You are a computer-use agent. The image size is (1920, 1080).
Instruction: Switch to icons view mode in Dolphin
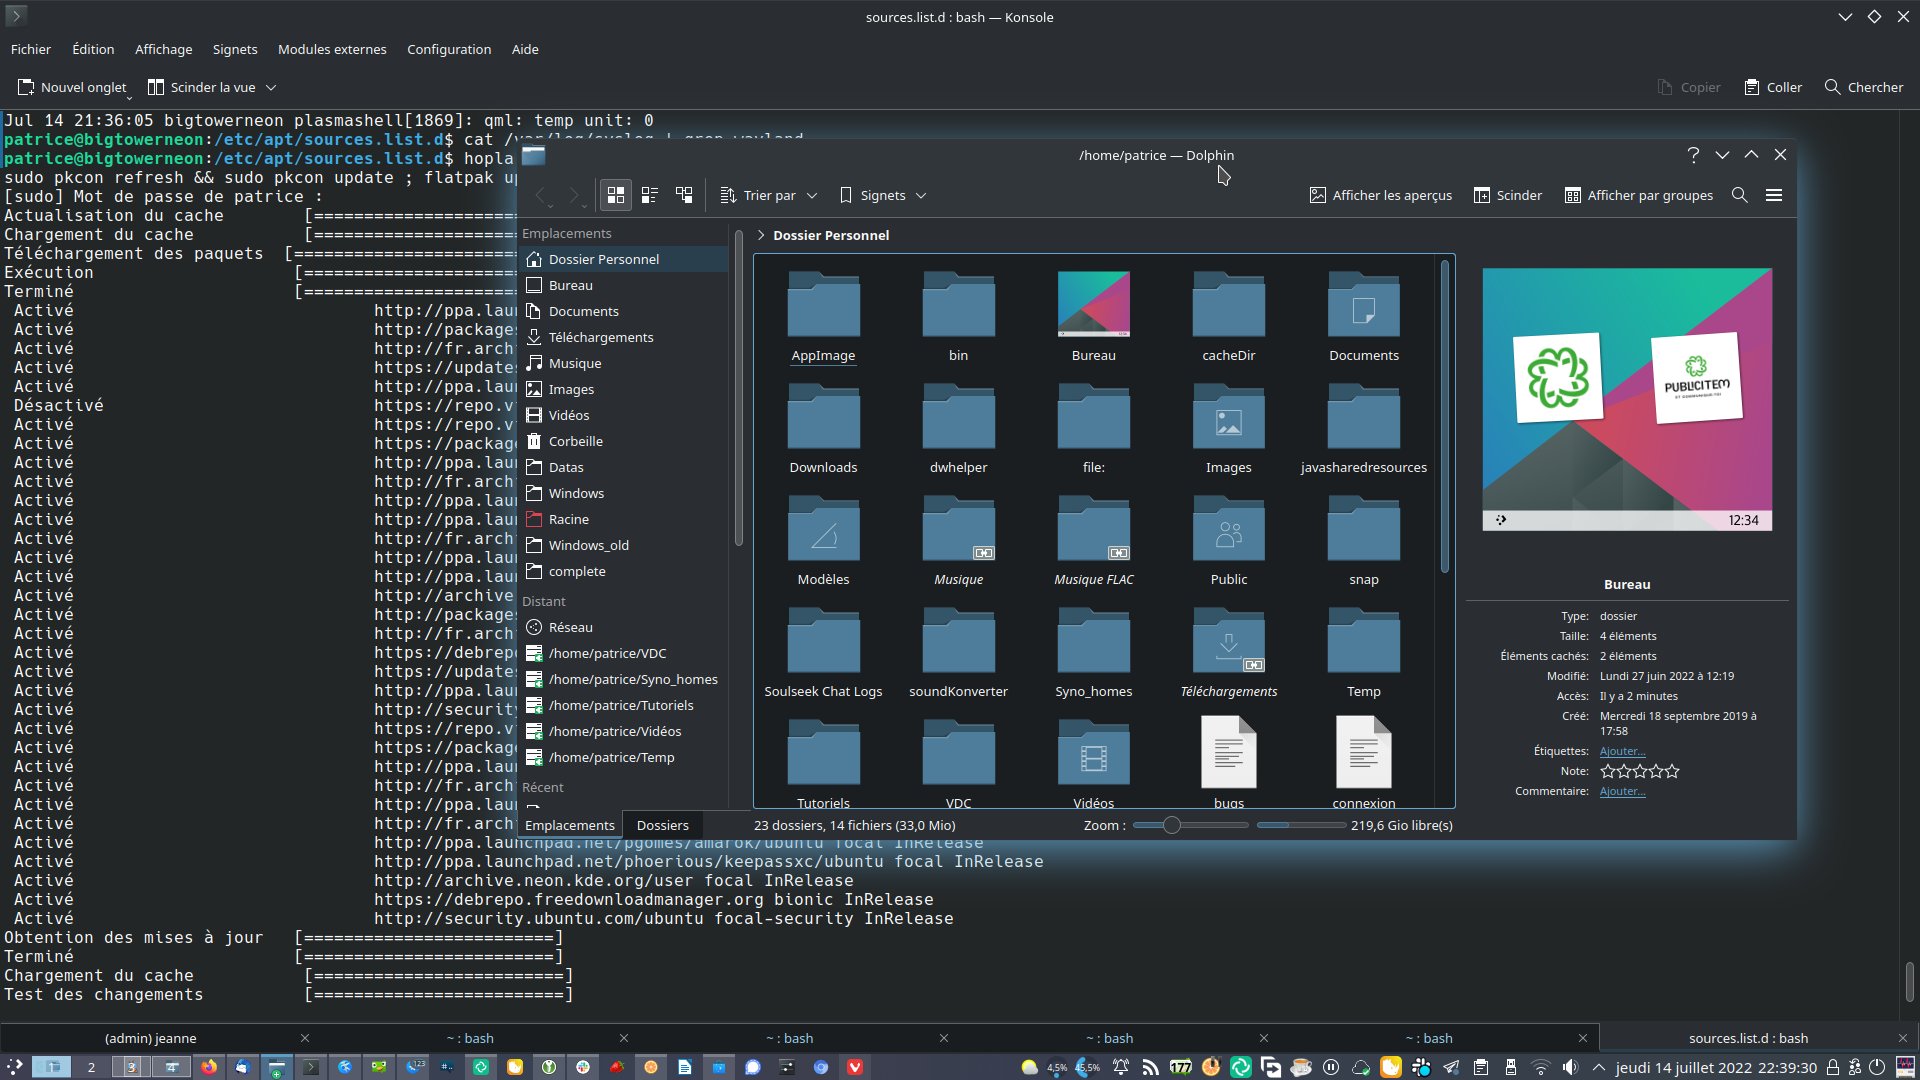click(x=616, y=195)
